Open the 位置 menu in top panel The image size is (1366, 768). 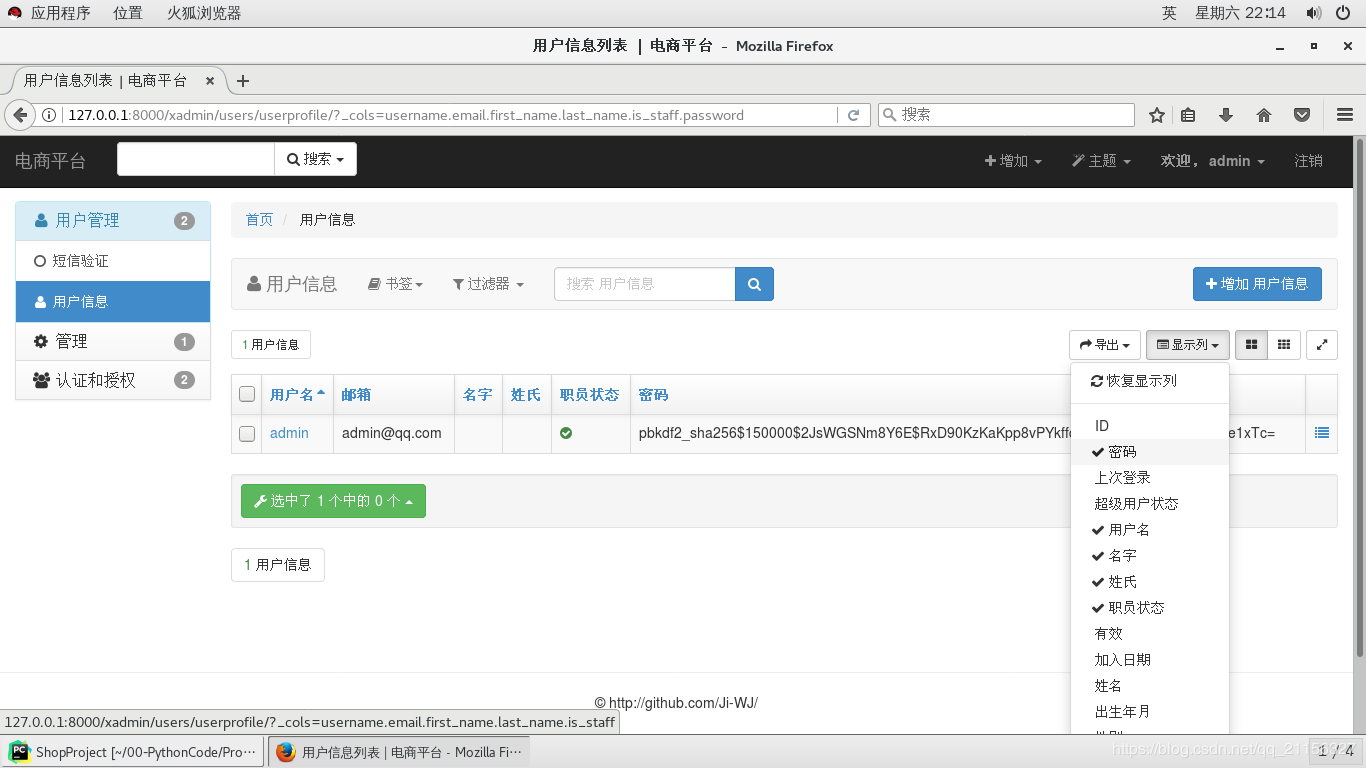[127, 13]
